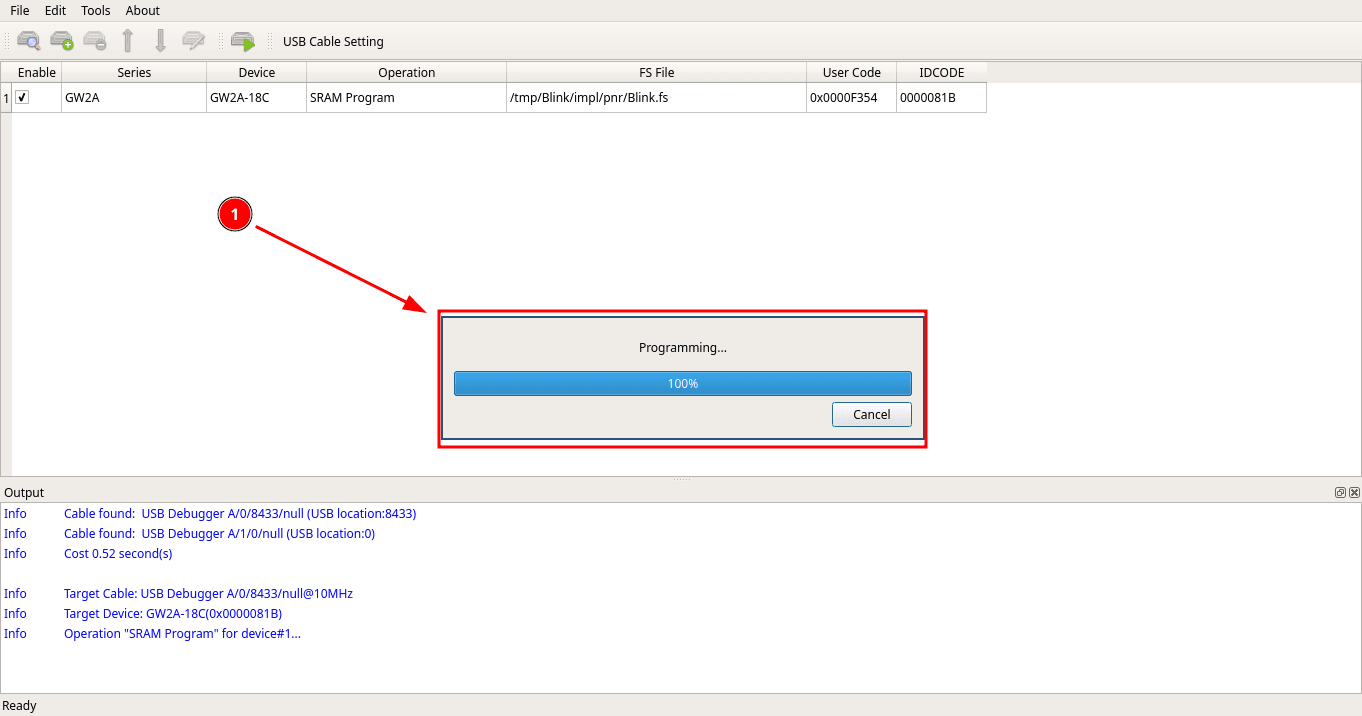Click the IDCODE column header
Image resolution: width=1362 pixels, height=716 pixels.
[x=942, y=72]
